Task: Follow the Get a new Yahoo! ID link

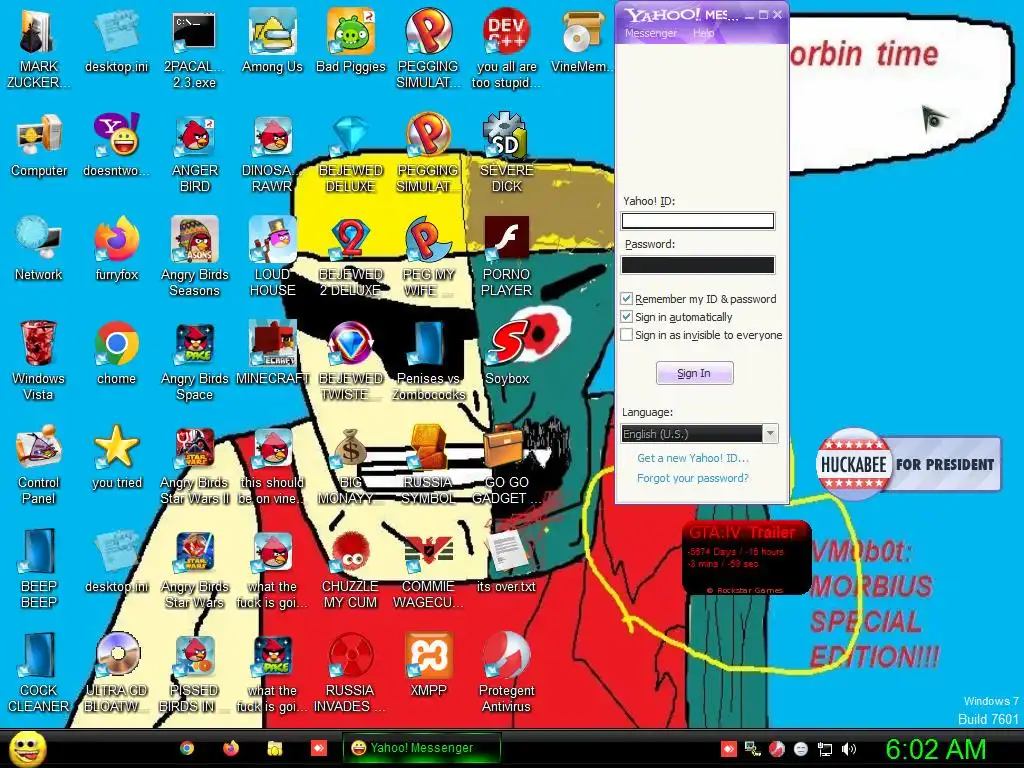Action: point(693,458)
